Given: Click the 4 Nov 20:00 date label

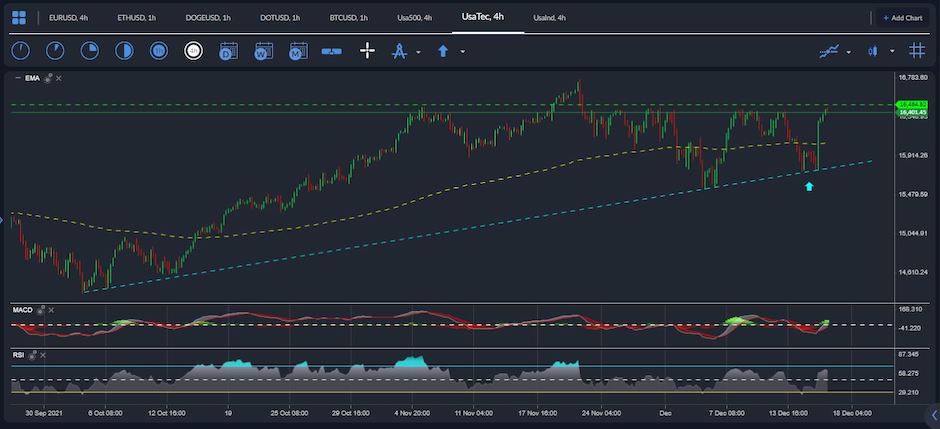Looking at the screenshot, I should [x=412, y=413].
